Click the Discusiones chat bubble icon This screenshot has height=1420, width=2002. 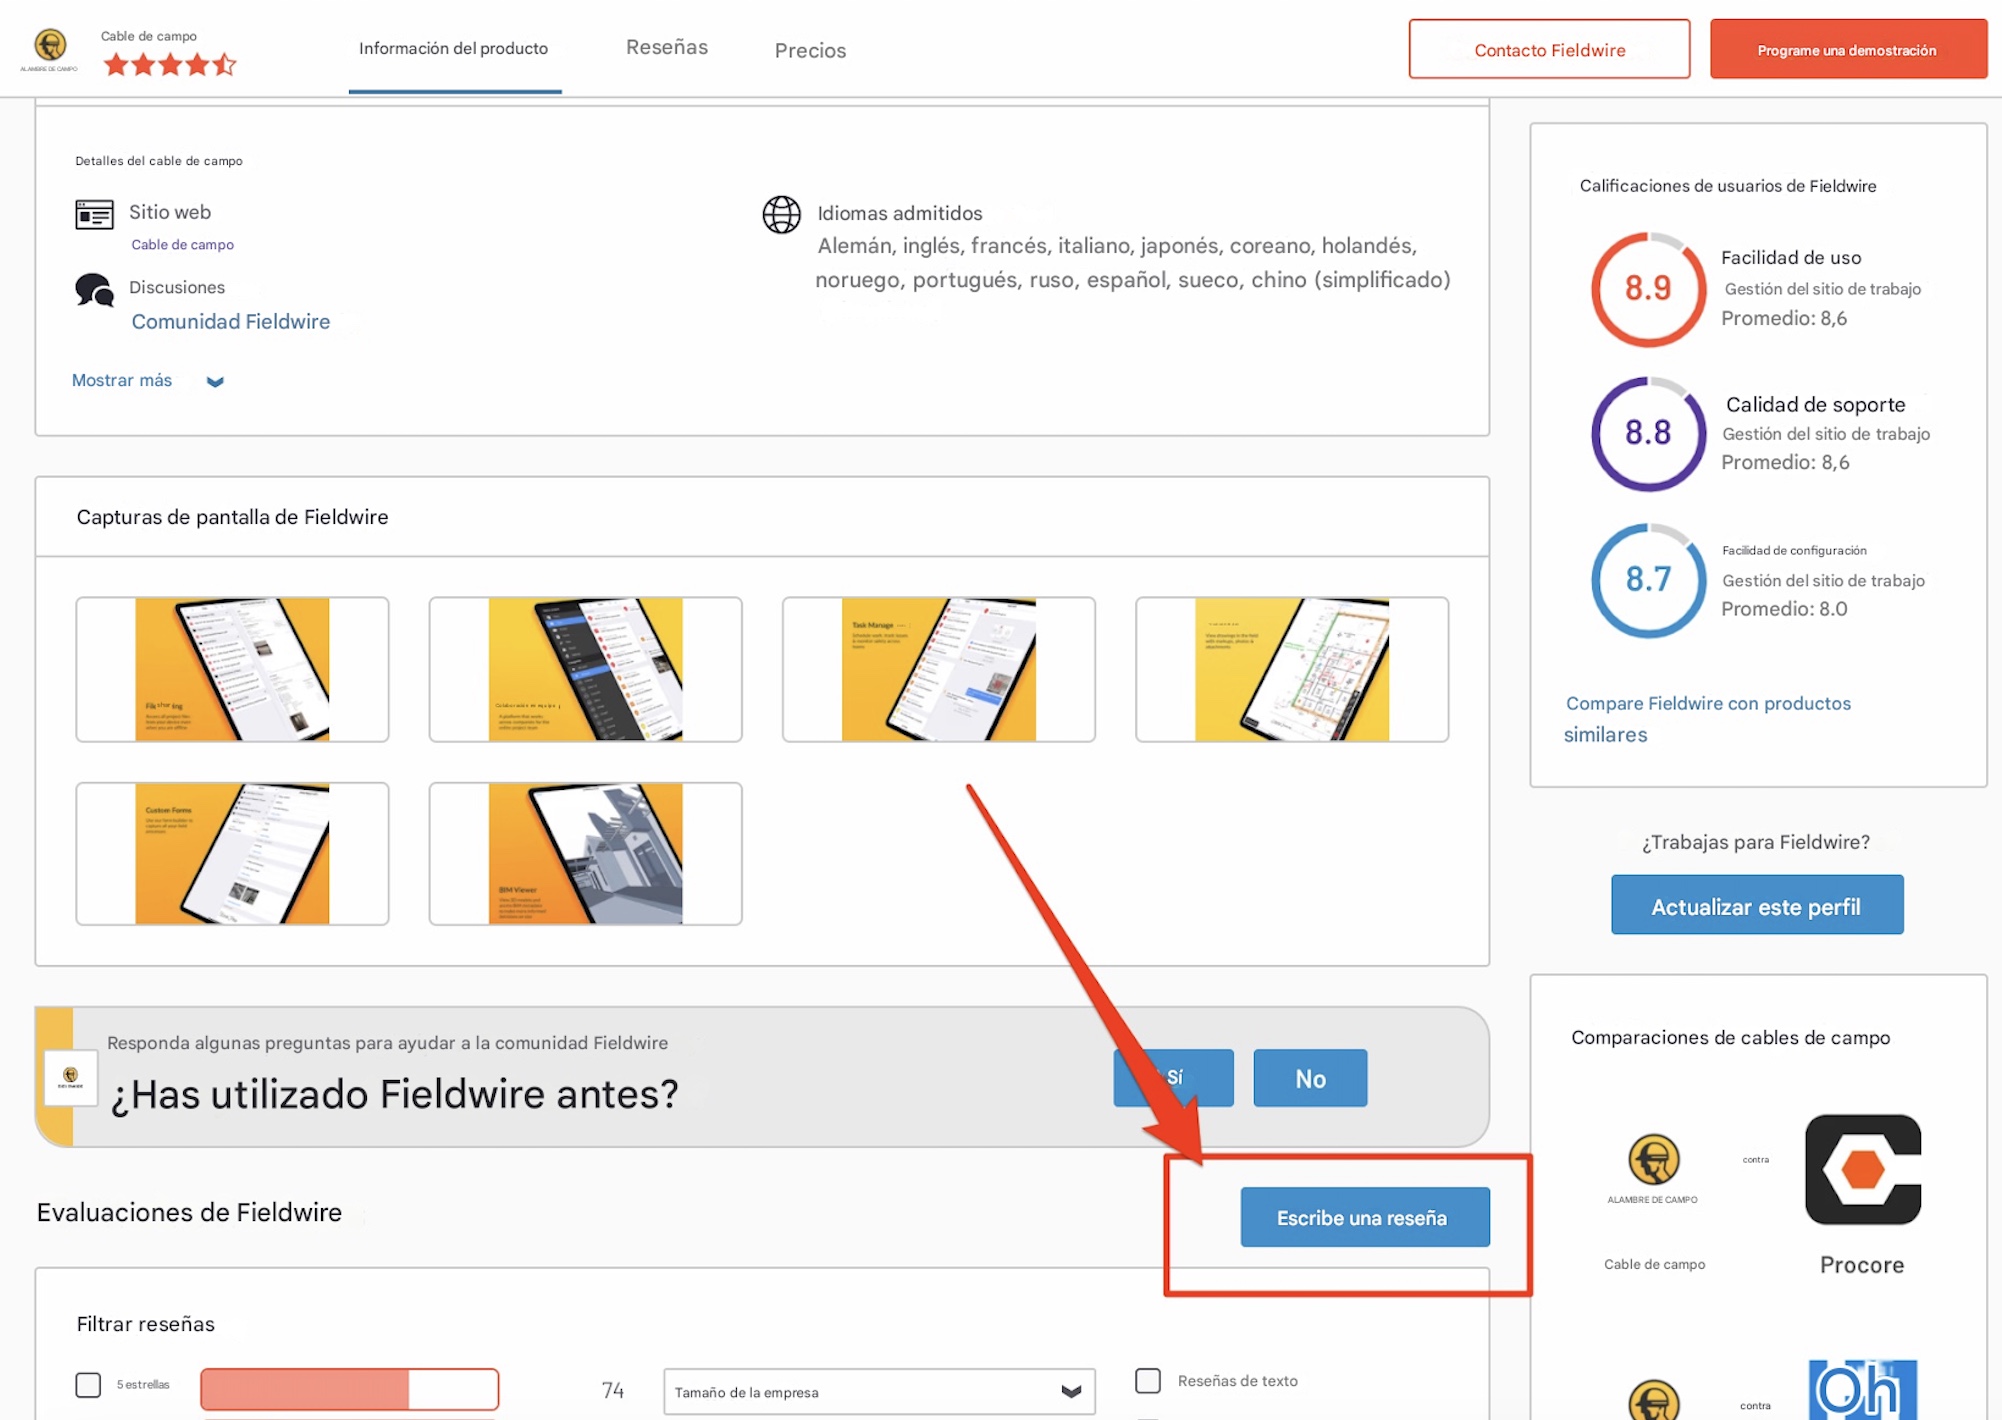94,290
